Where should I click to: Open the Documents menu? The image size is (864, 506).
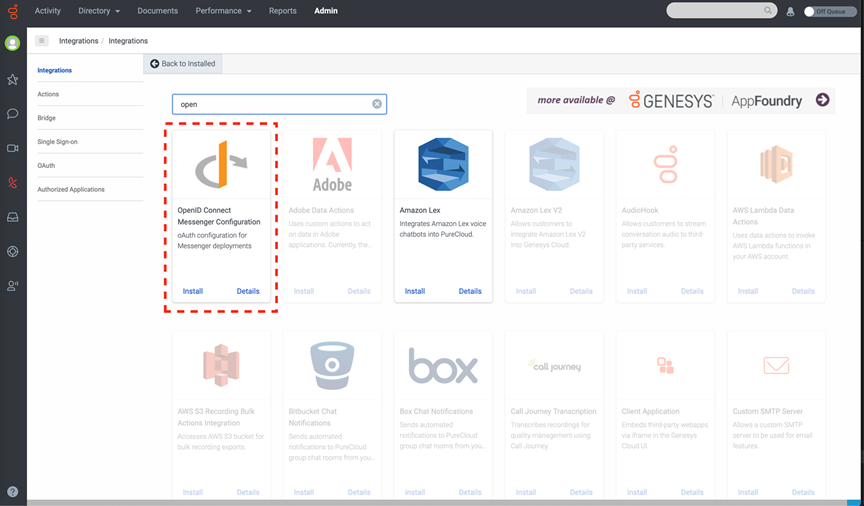pos(158,10)
